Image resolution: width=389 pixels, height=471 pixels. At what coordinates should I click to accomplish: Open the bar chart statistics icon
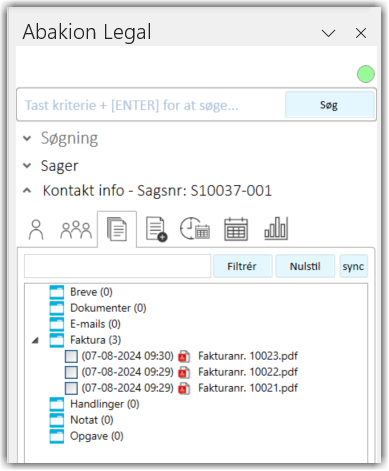click(276, 228)
